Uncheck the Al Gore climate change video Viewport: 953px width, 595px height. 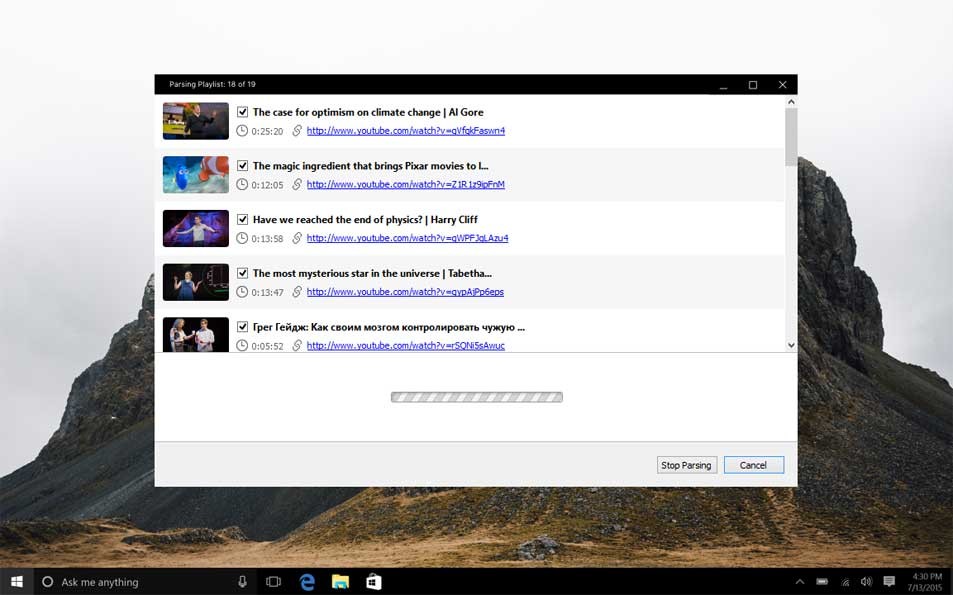point(242,111)
